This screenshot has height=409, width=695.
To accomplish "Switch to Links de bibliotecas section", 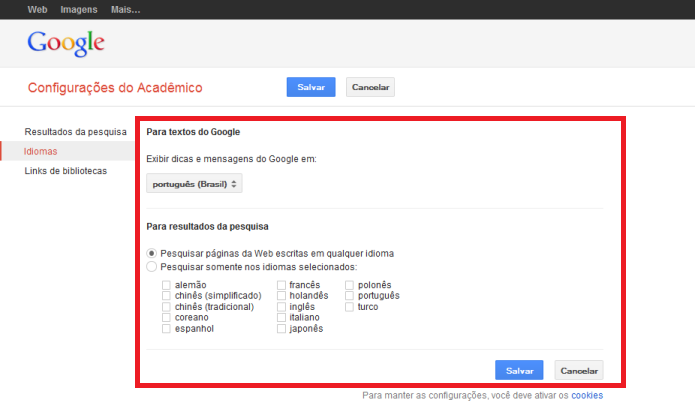I will click(66, 171).
